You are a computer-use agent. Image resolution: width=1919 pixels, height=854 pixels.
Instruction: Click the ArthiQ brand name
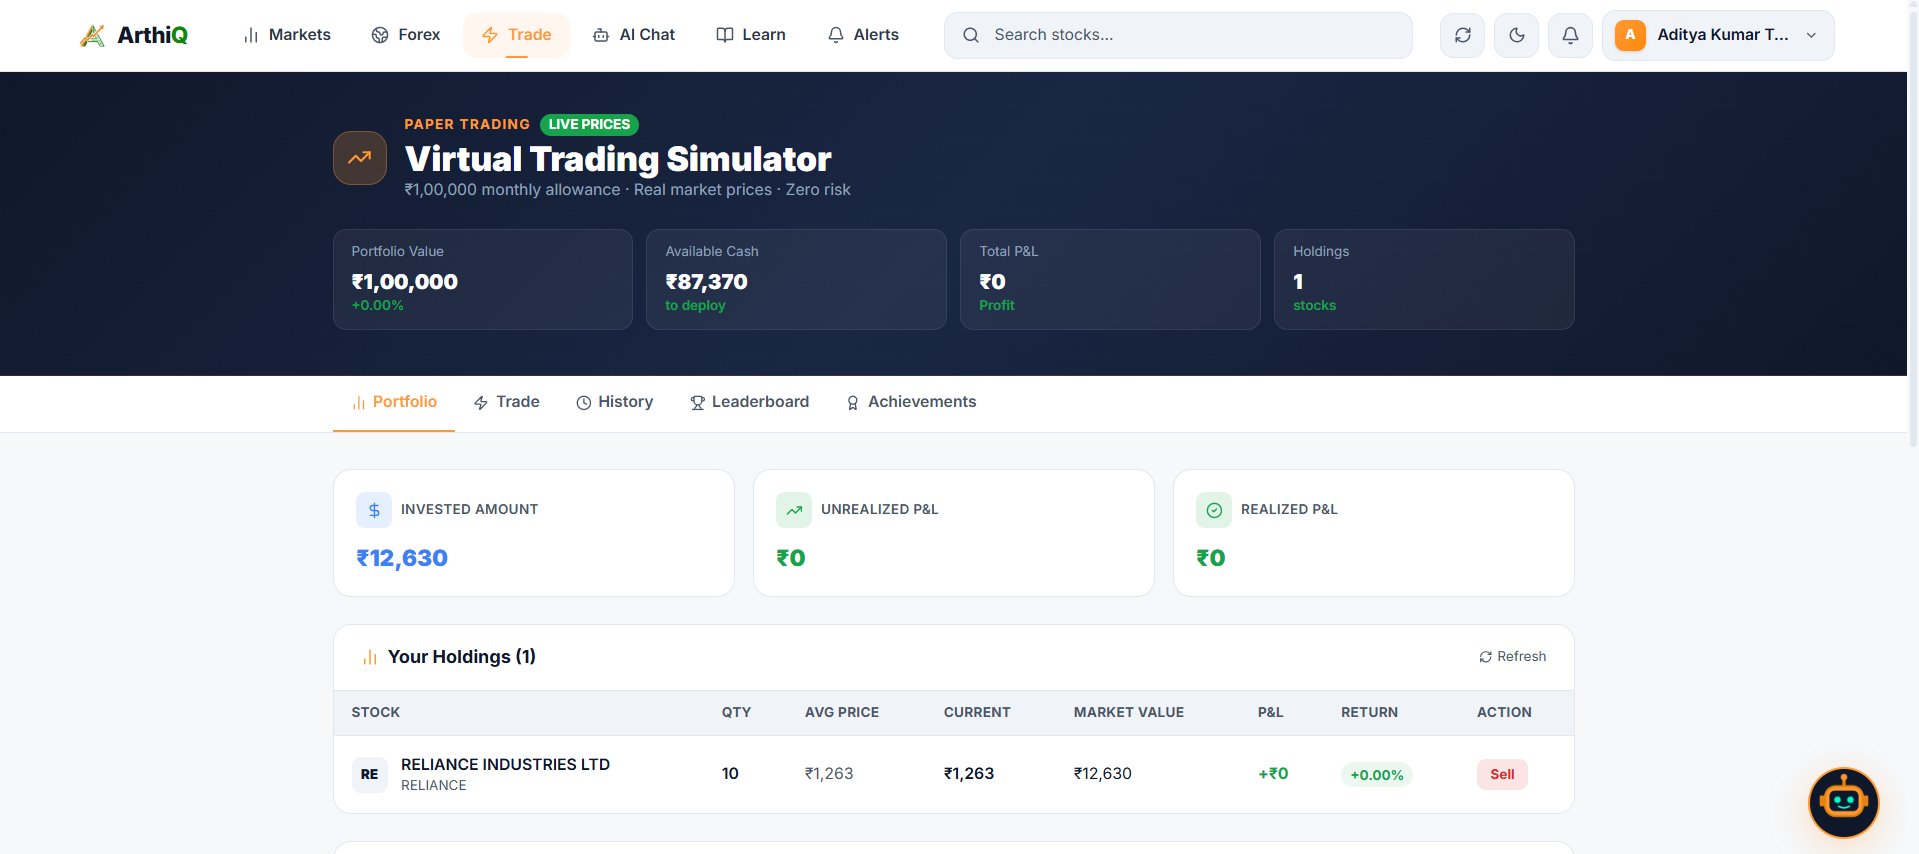point(153,35)
